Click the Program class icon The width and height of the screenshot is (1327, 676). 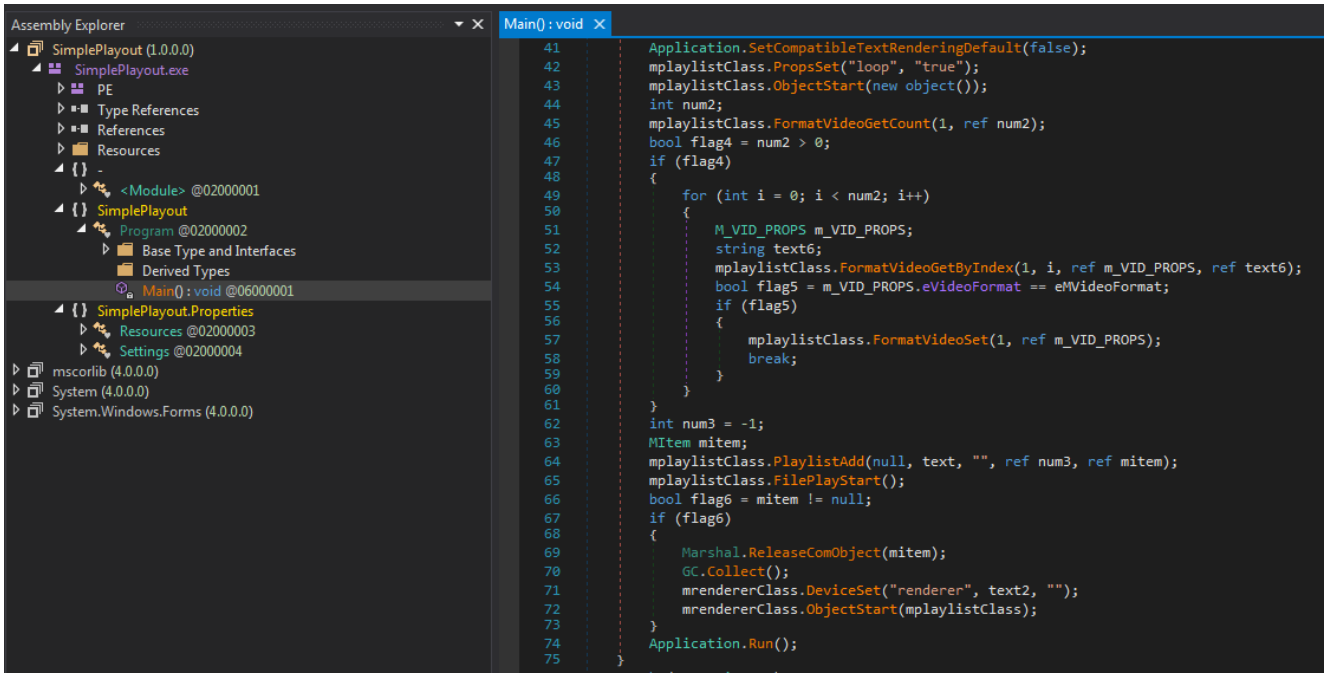tap(102, 230)
